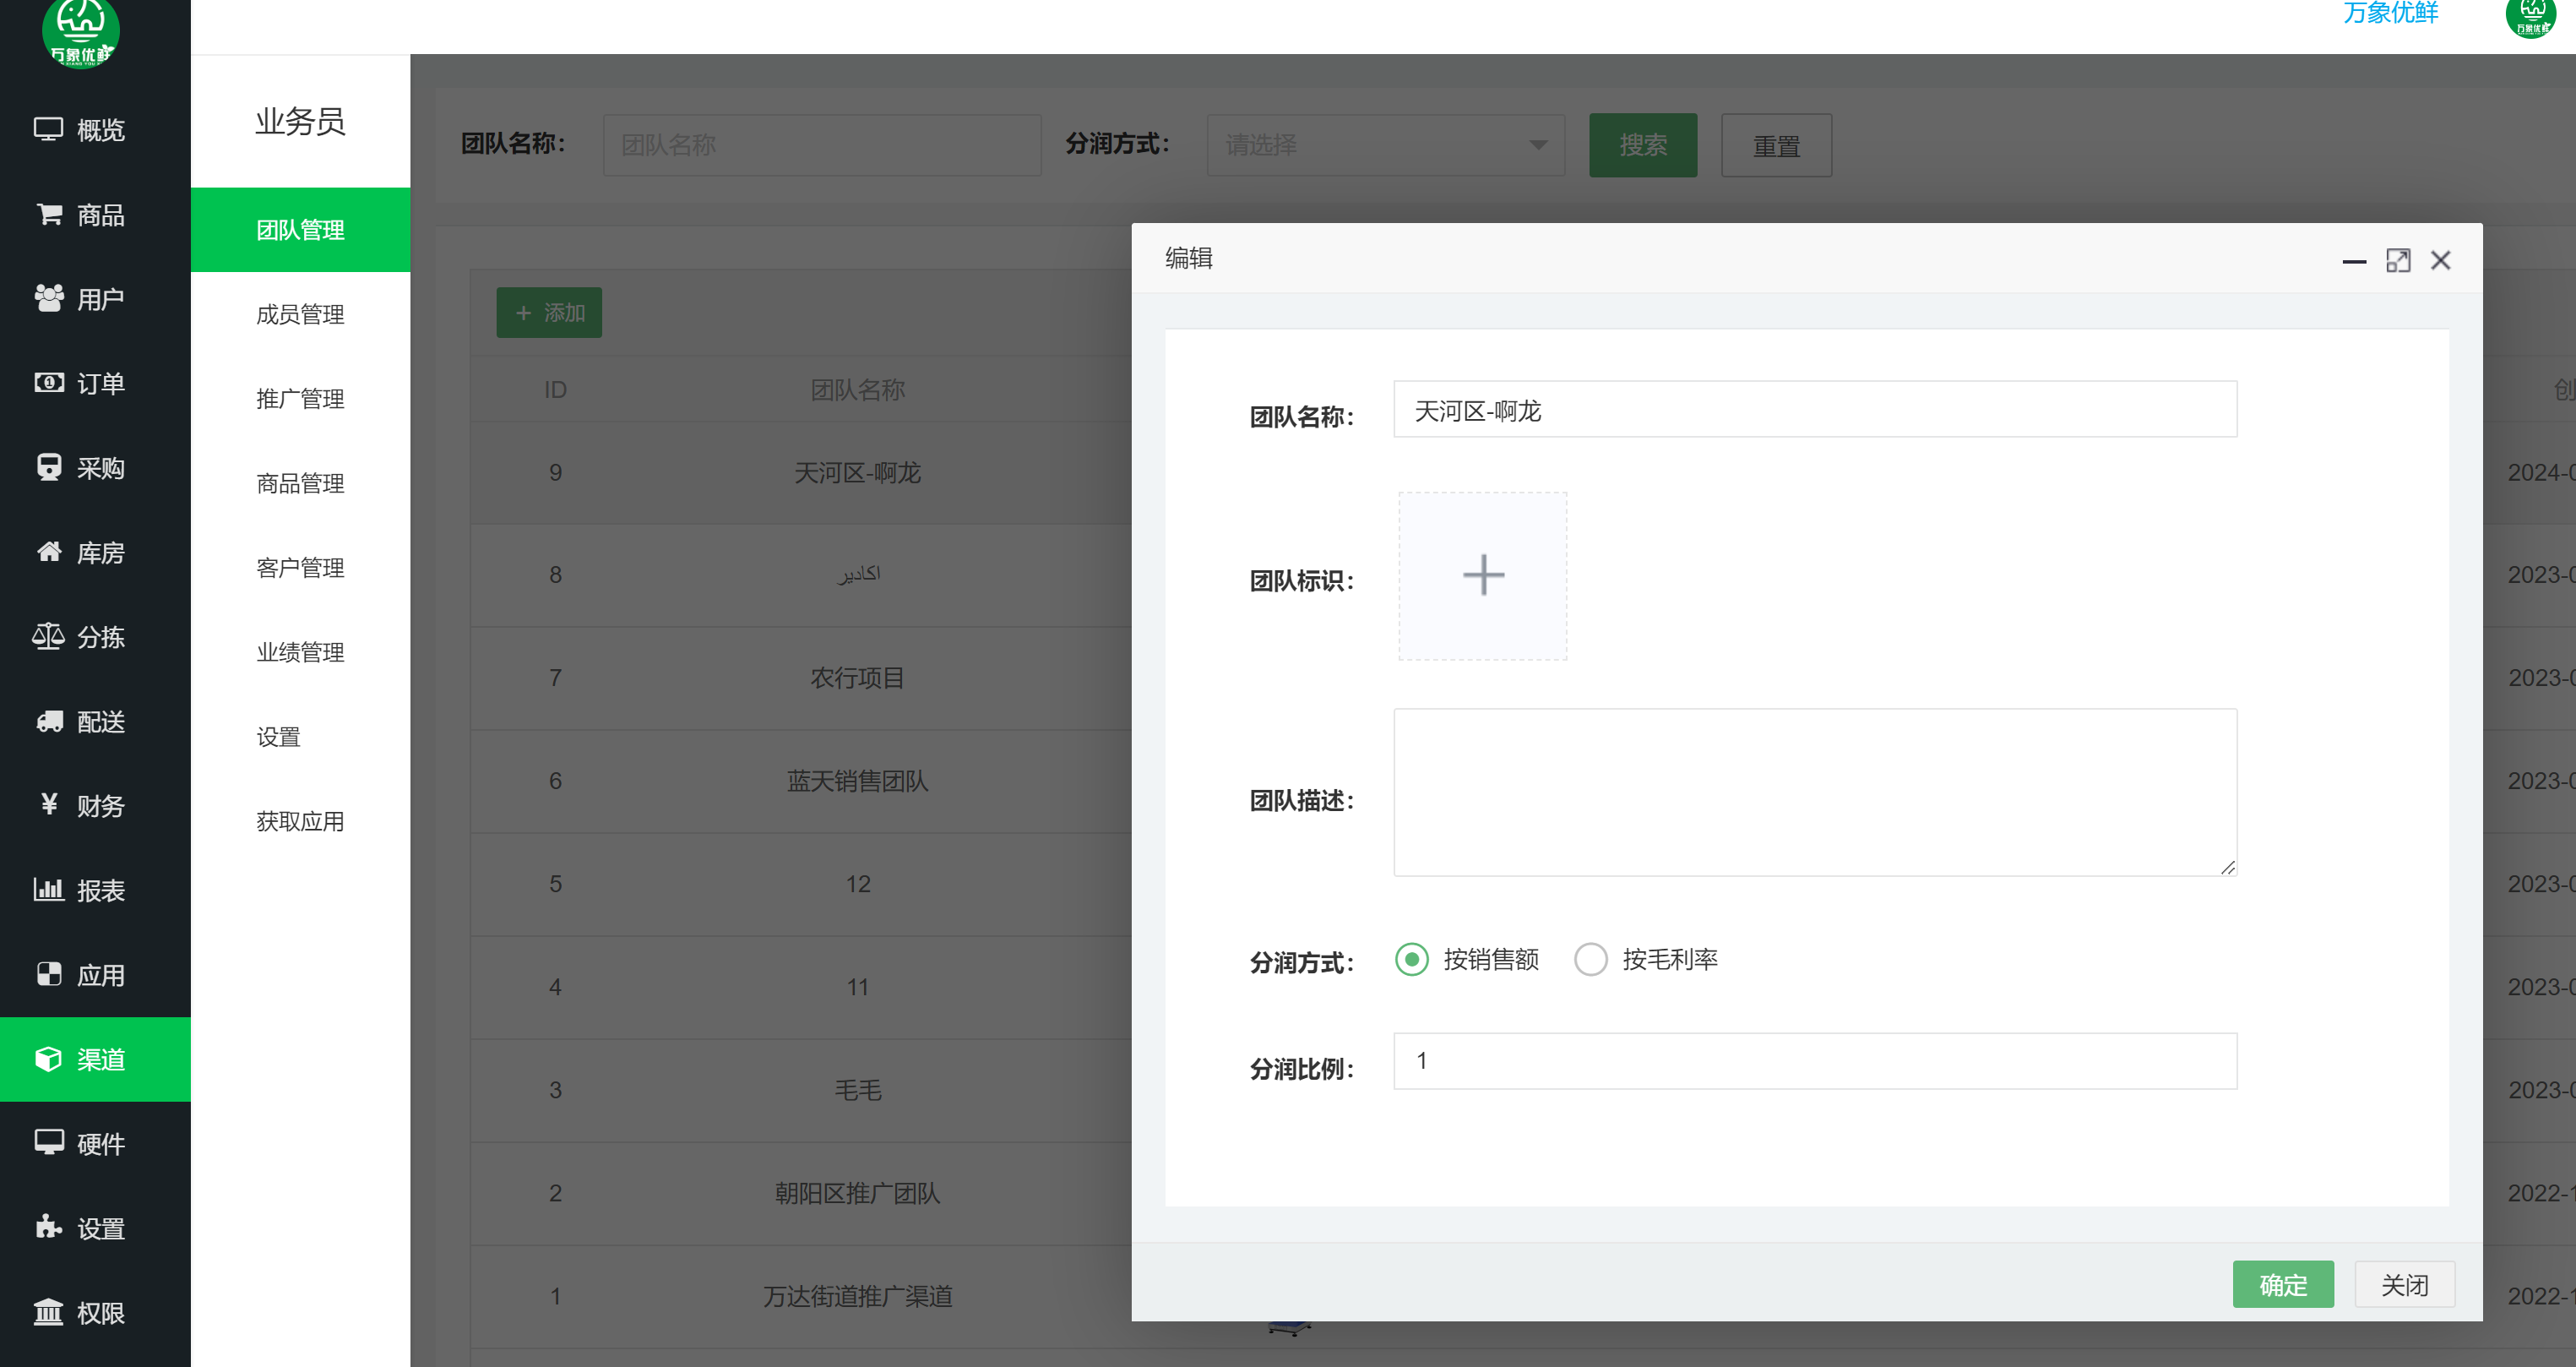Maximize the 编辑 dialog window icon

click(2397, 260)
